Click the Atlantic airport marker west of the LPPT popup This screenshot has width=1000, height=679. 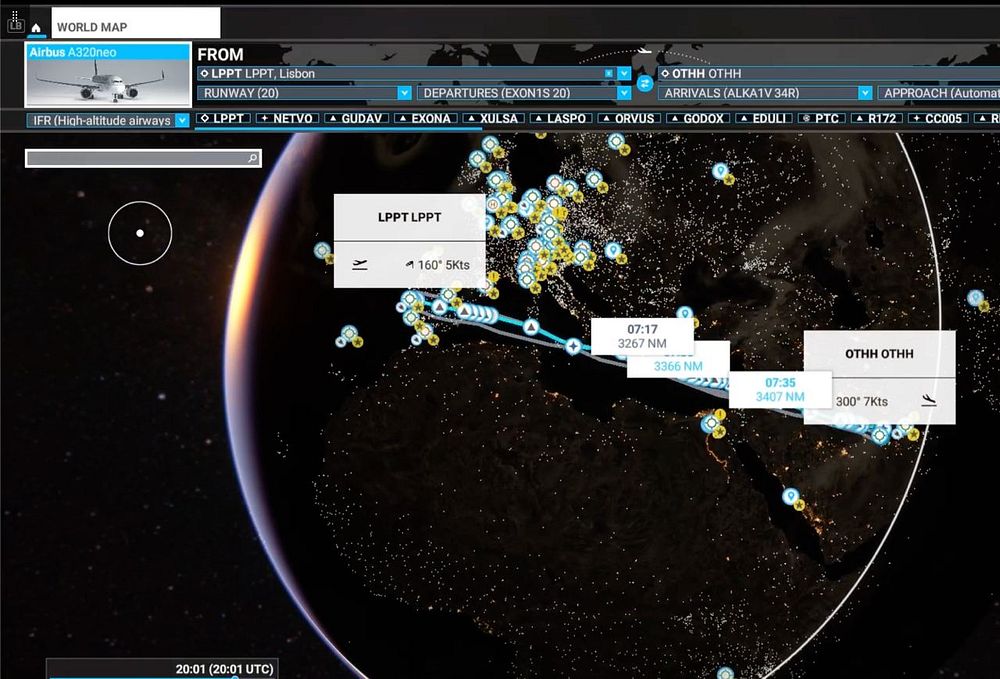322,250
